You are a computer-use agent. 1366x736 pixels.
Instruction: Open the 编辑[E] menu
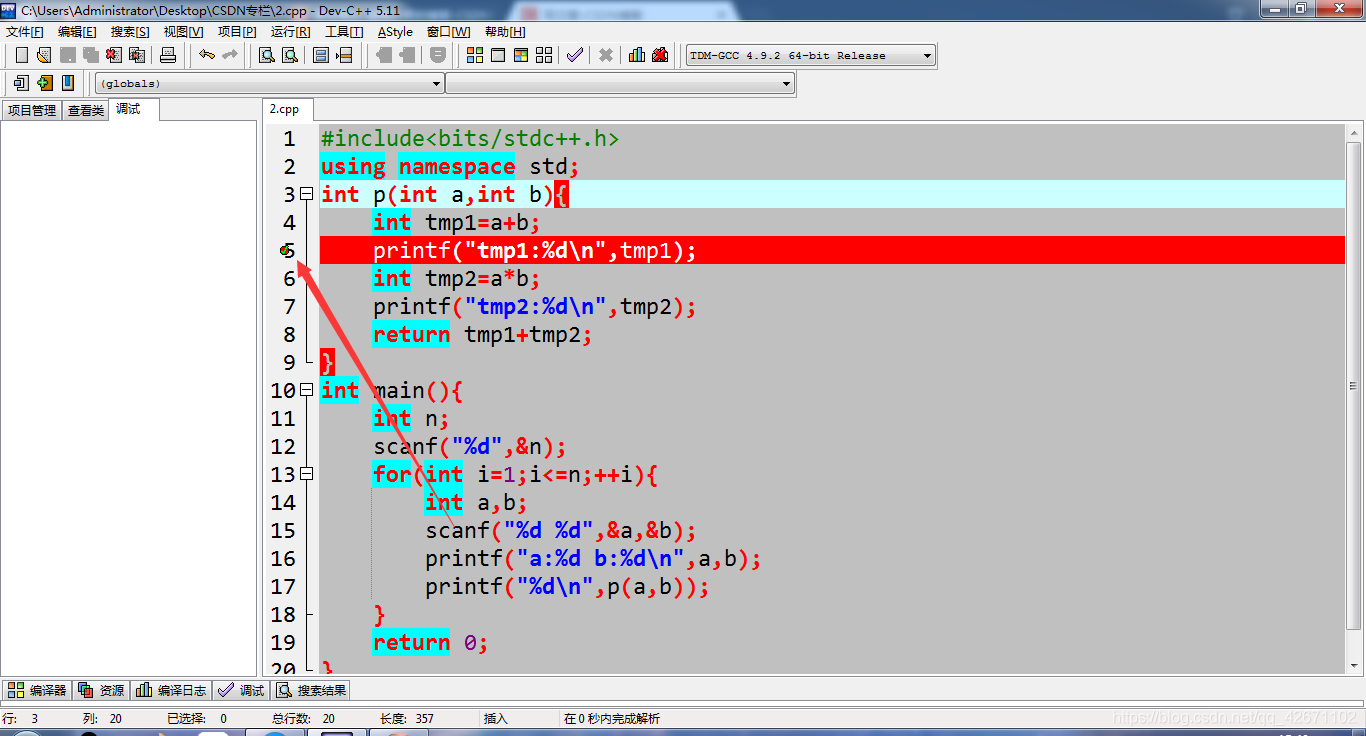pyautogui.click(x=77, y=32)
